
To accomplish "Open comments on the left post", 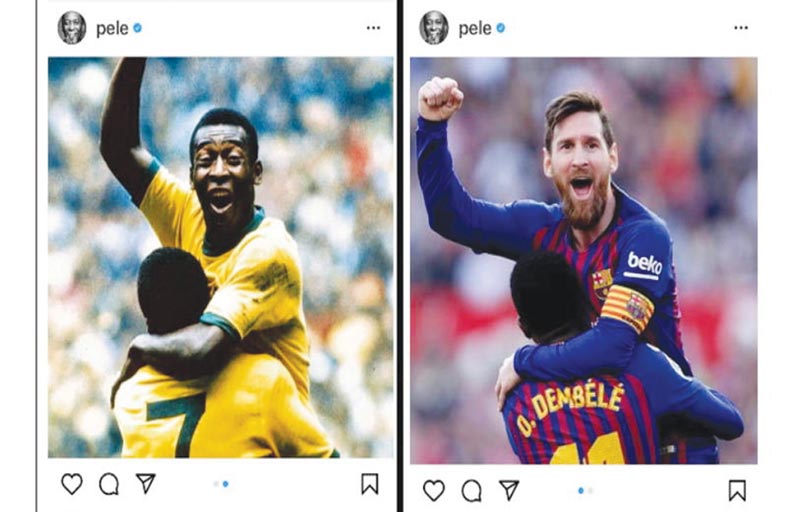I will click(x=109, y=484).
